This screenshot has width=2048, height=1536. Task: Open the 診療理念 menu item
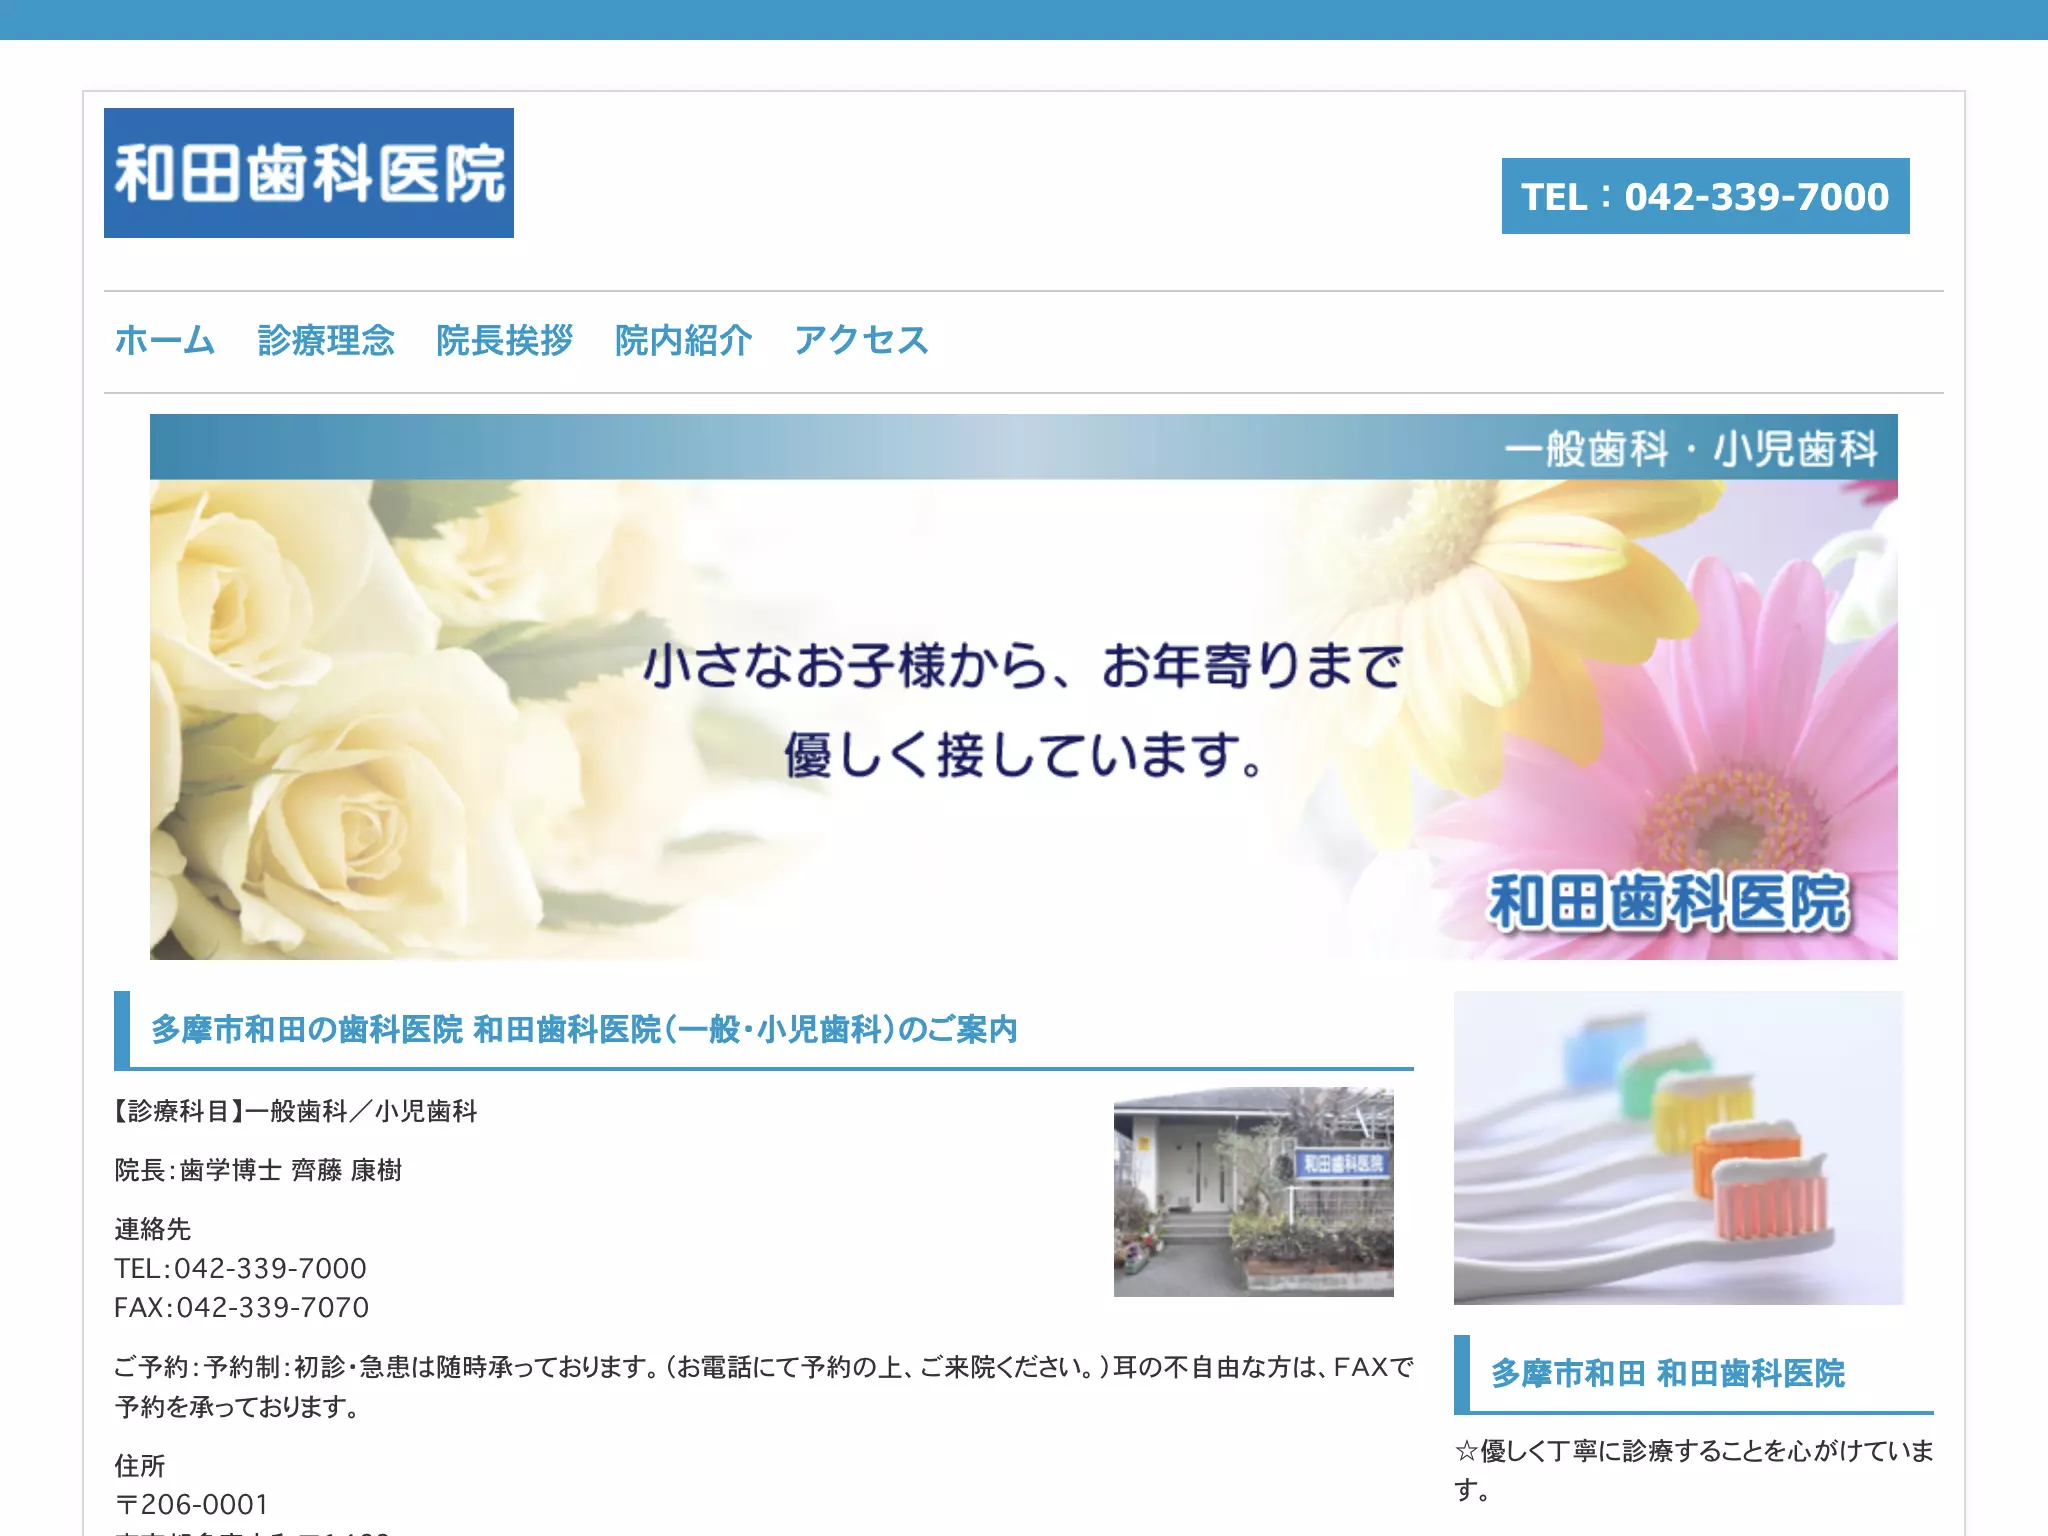(326, 341)
